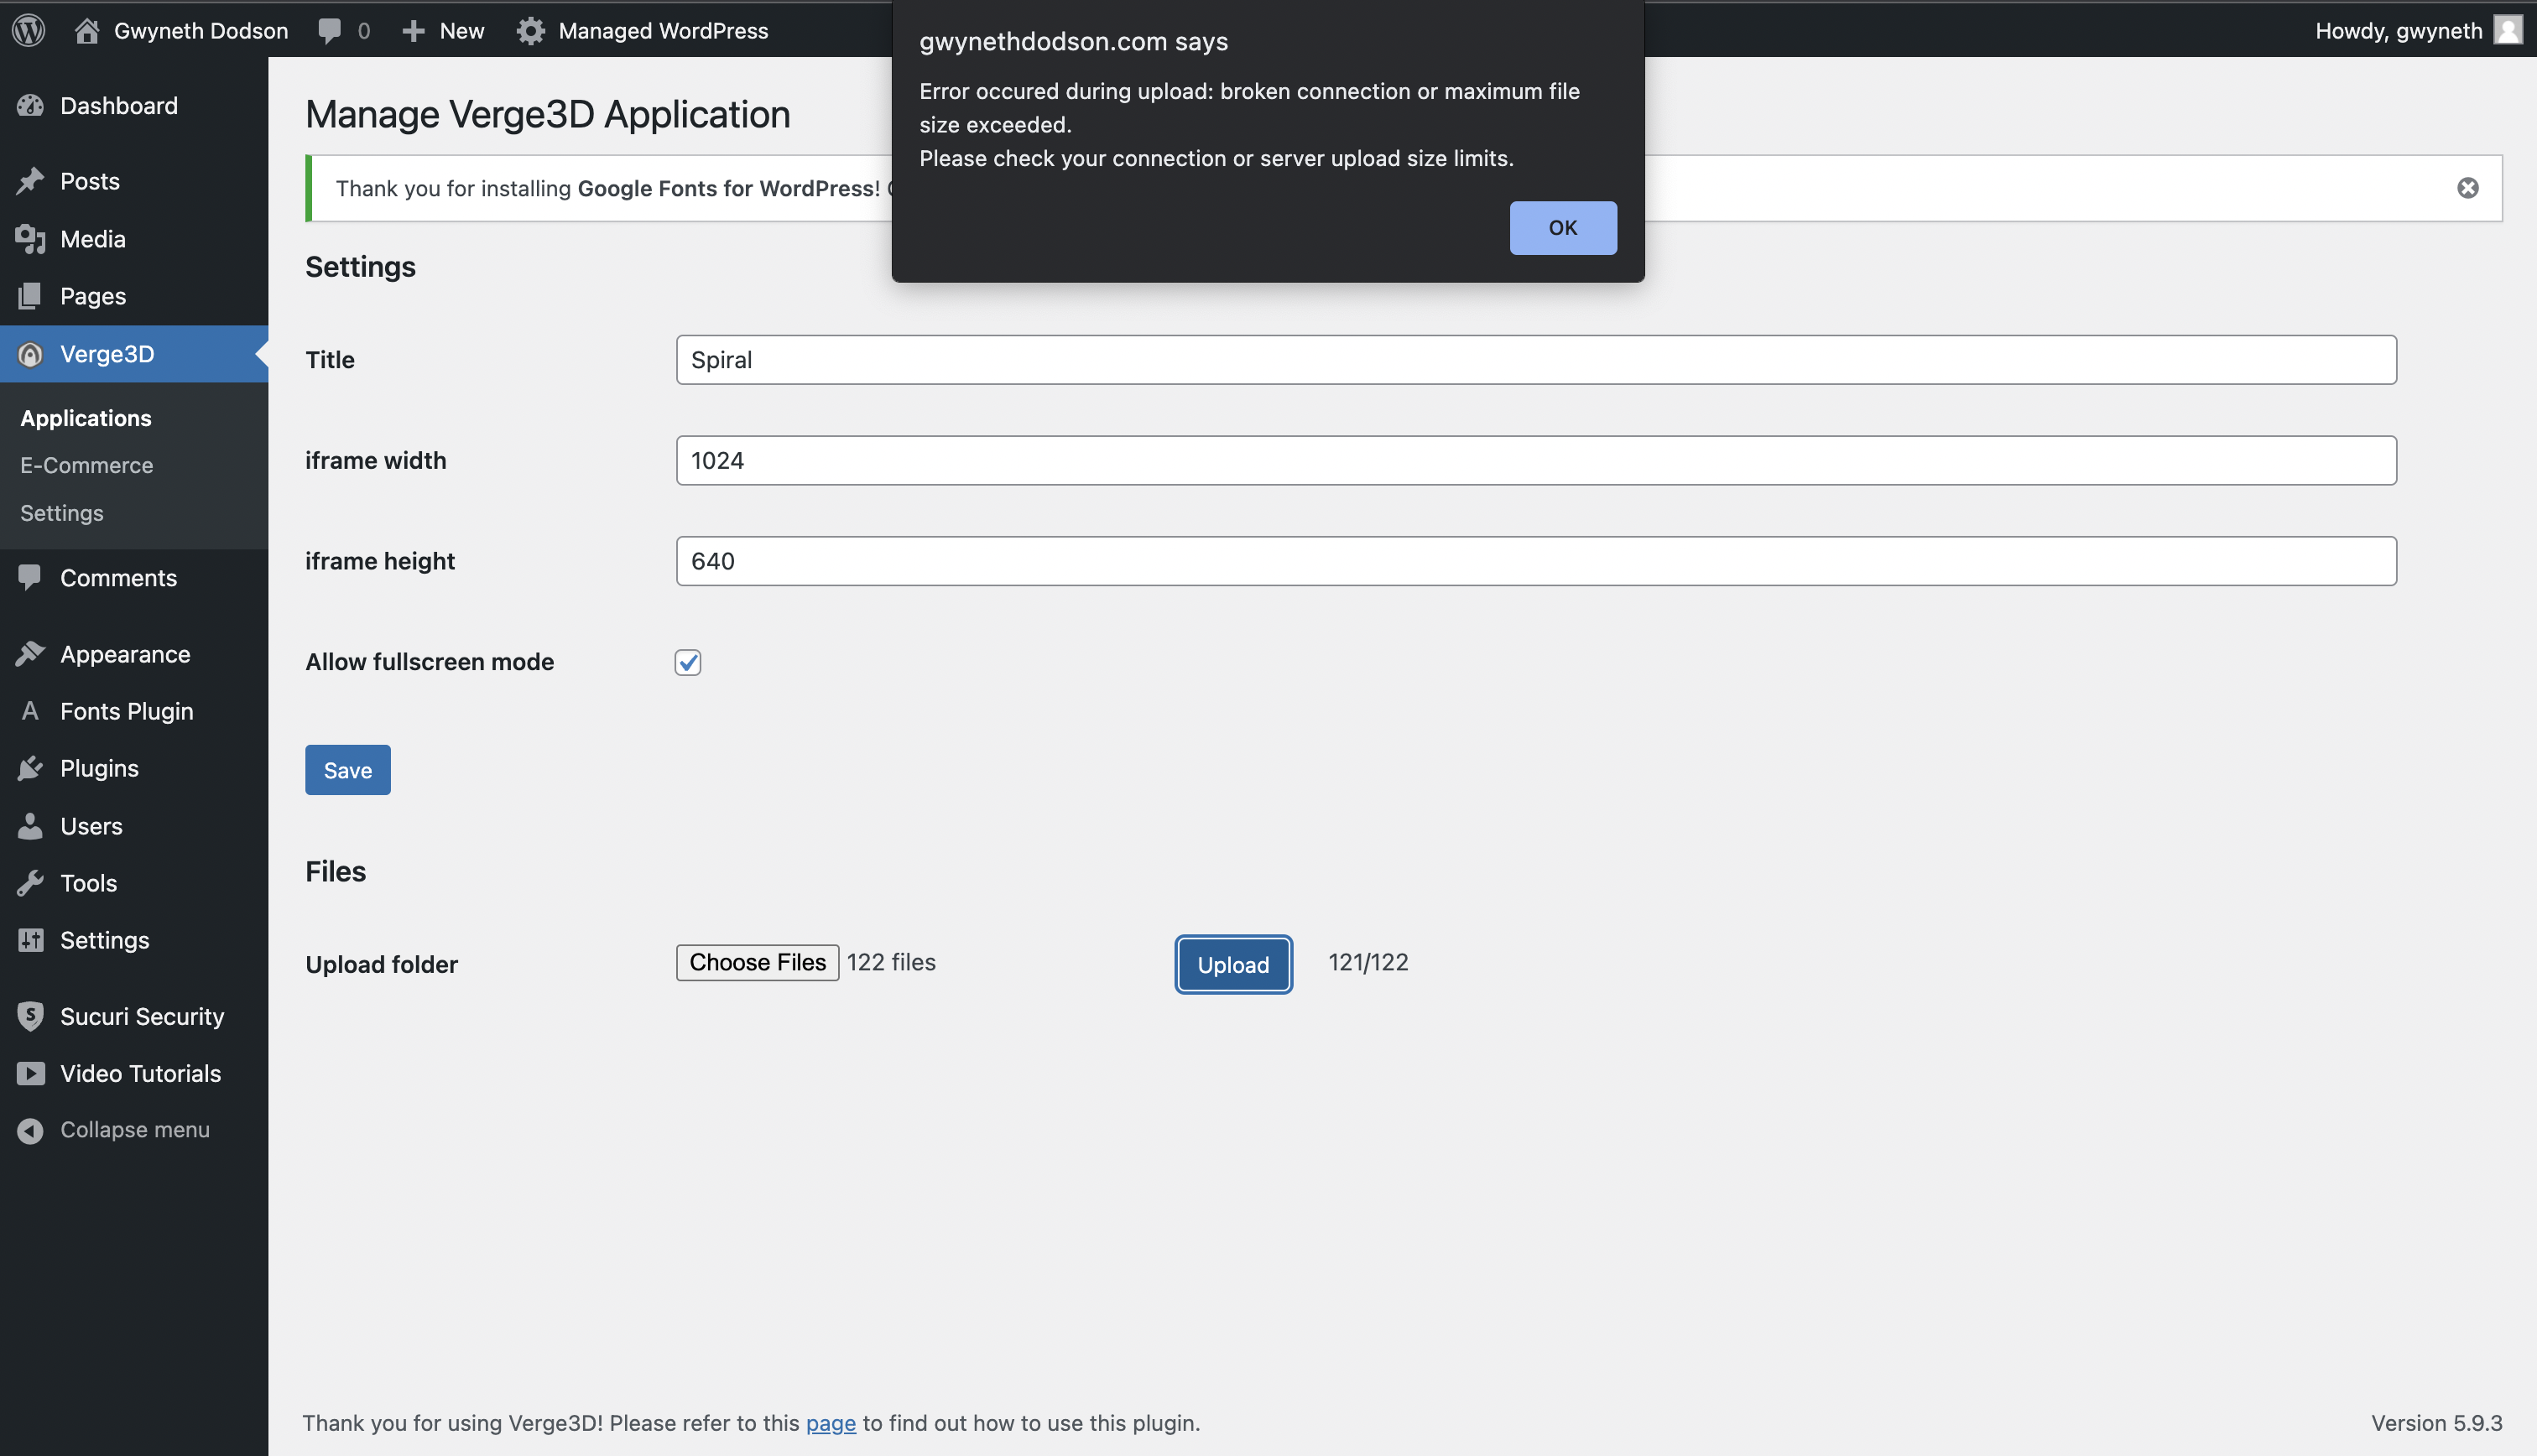Open Sucuri Security menu

[134, 1016]
